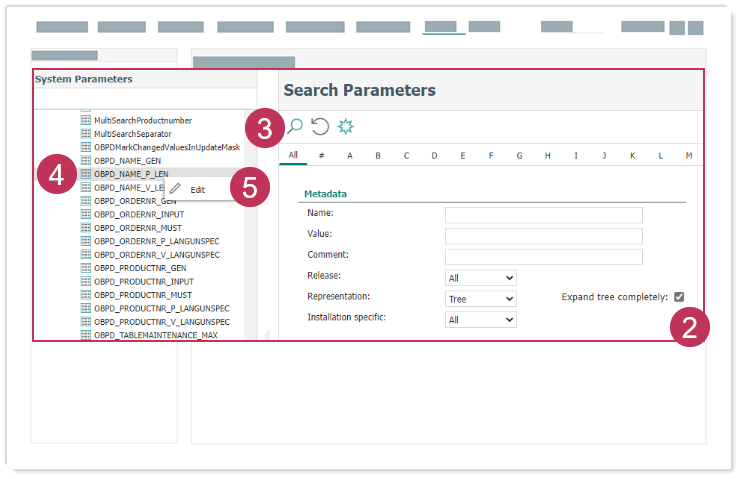
Task: Open the Installation specific dropdown
Action: (x=480, y=319)
